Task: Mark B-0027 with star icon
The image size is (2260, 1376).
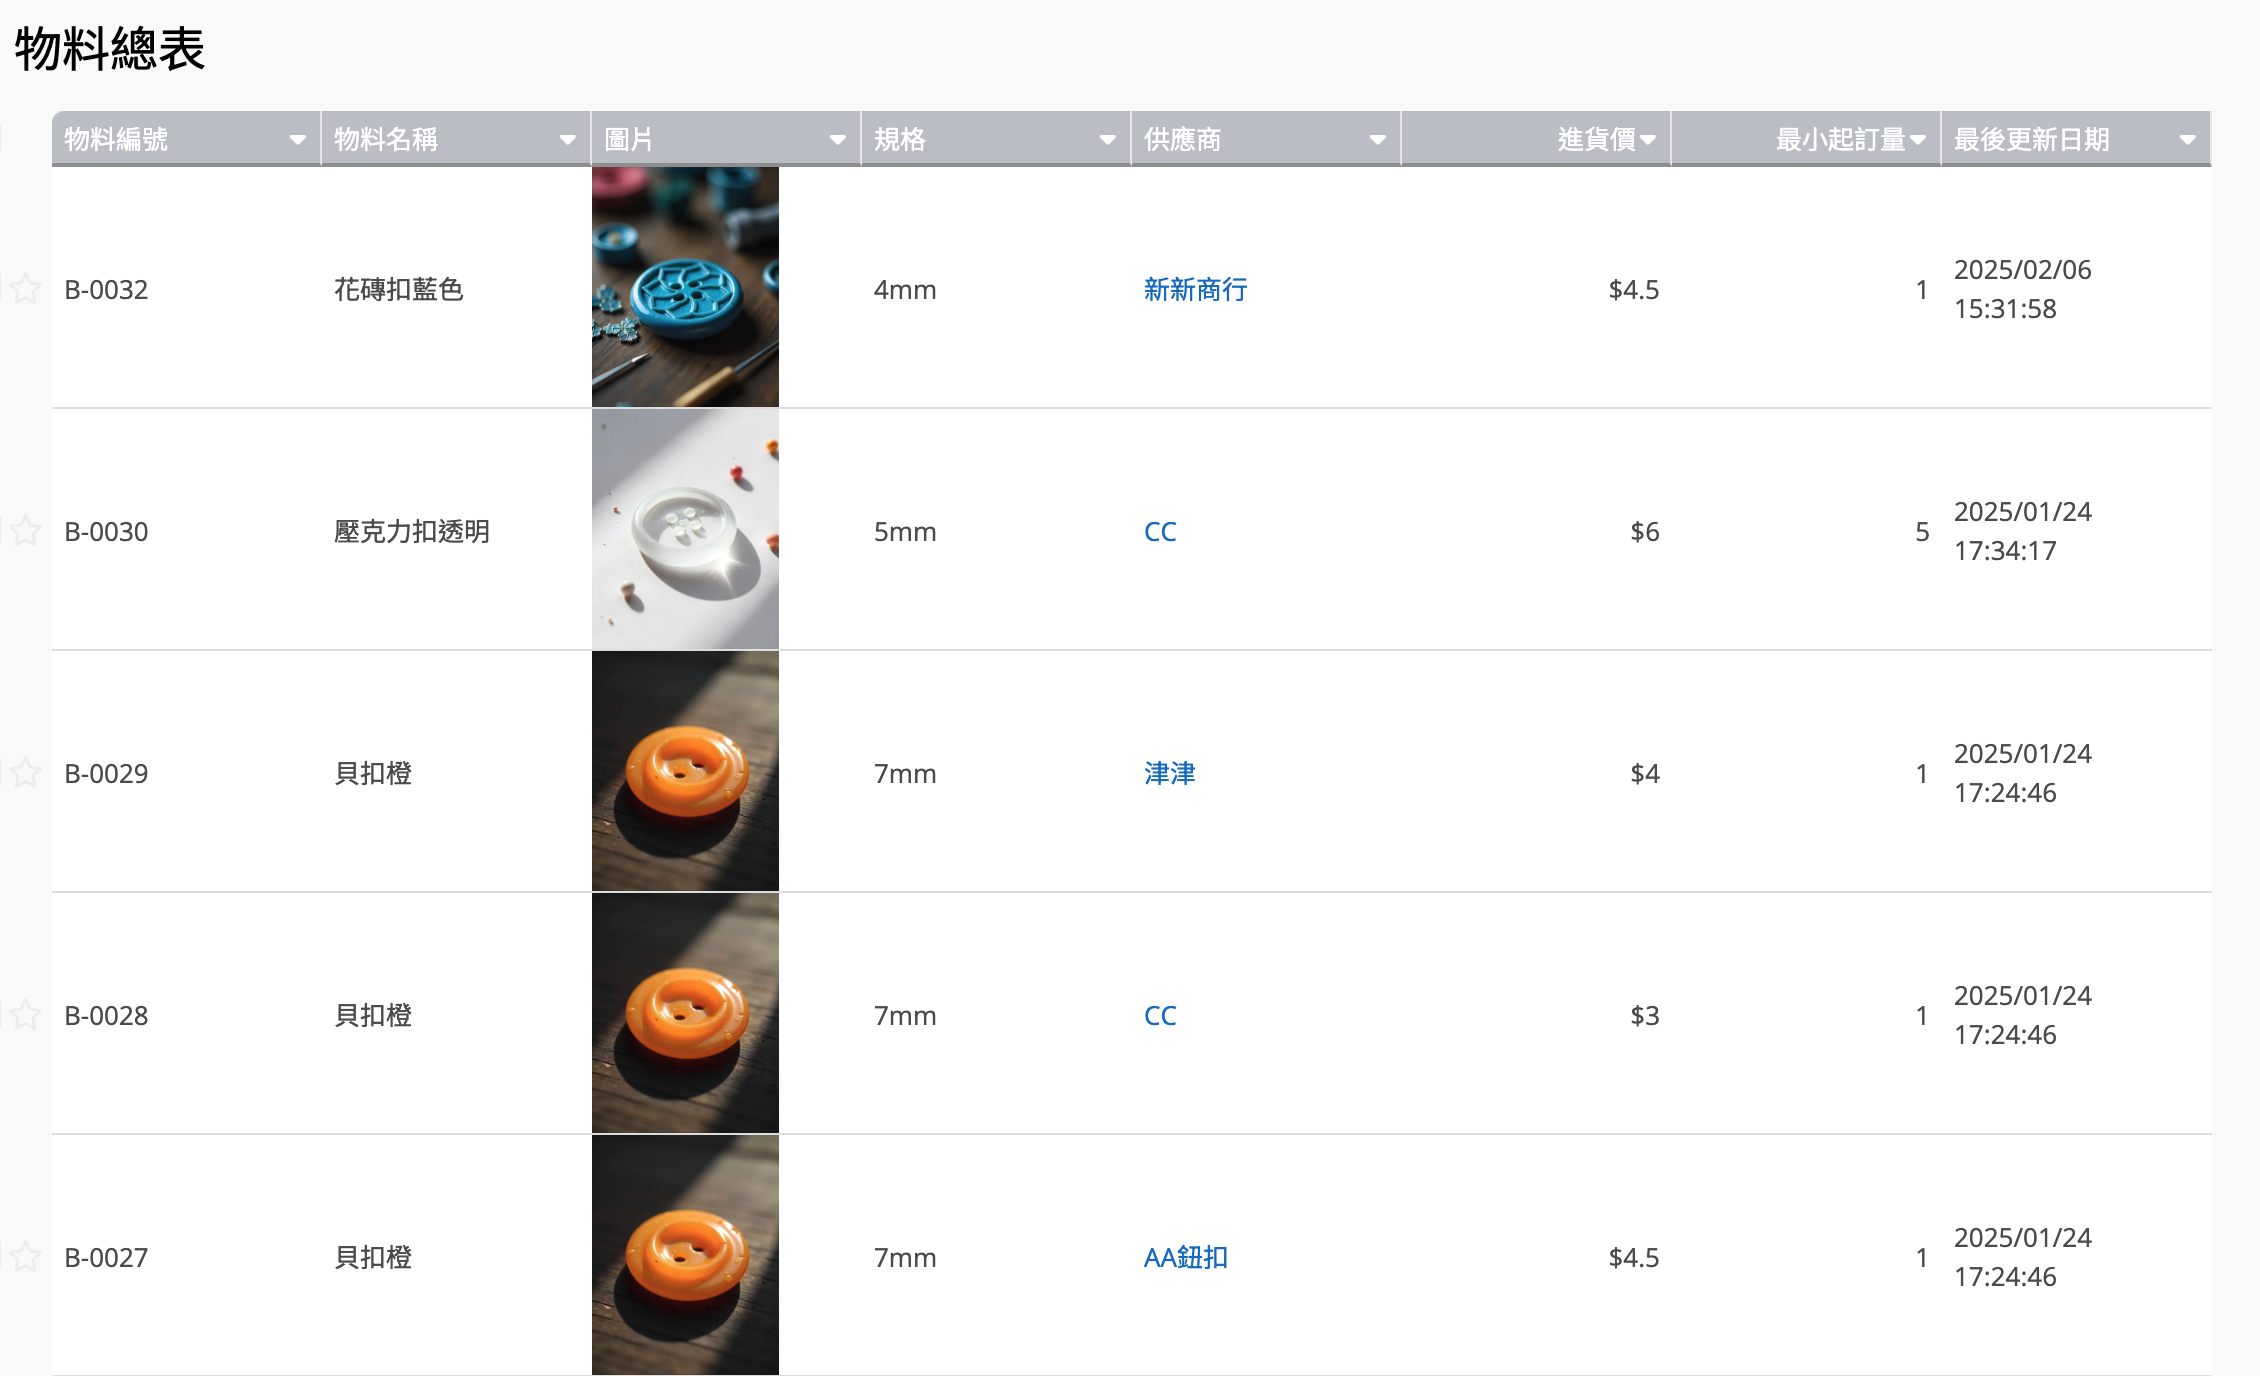Action: [25, 1257]
